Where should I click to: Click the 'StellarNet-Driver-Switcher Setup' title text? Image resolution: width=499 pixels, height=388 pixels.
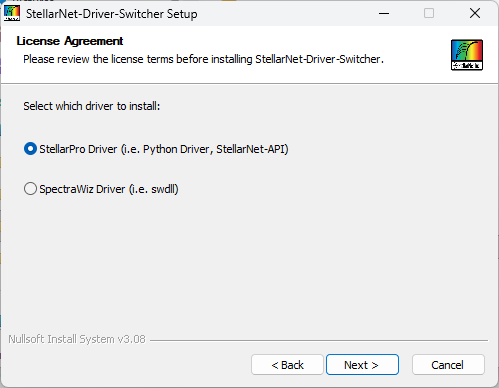tap(112, 14)
